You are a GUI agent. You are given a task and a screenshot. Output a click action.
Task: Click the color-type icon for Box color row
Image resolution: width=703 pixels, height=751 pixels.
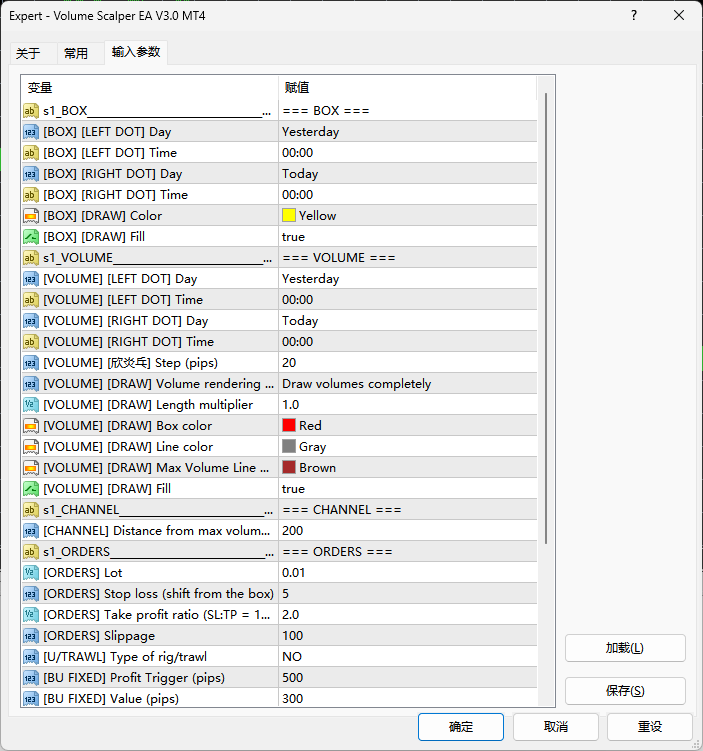click(x=31, y=426)
